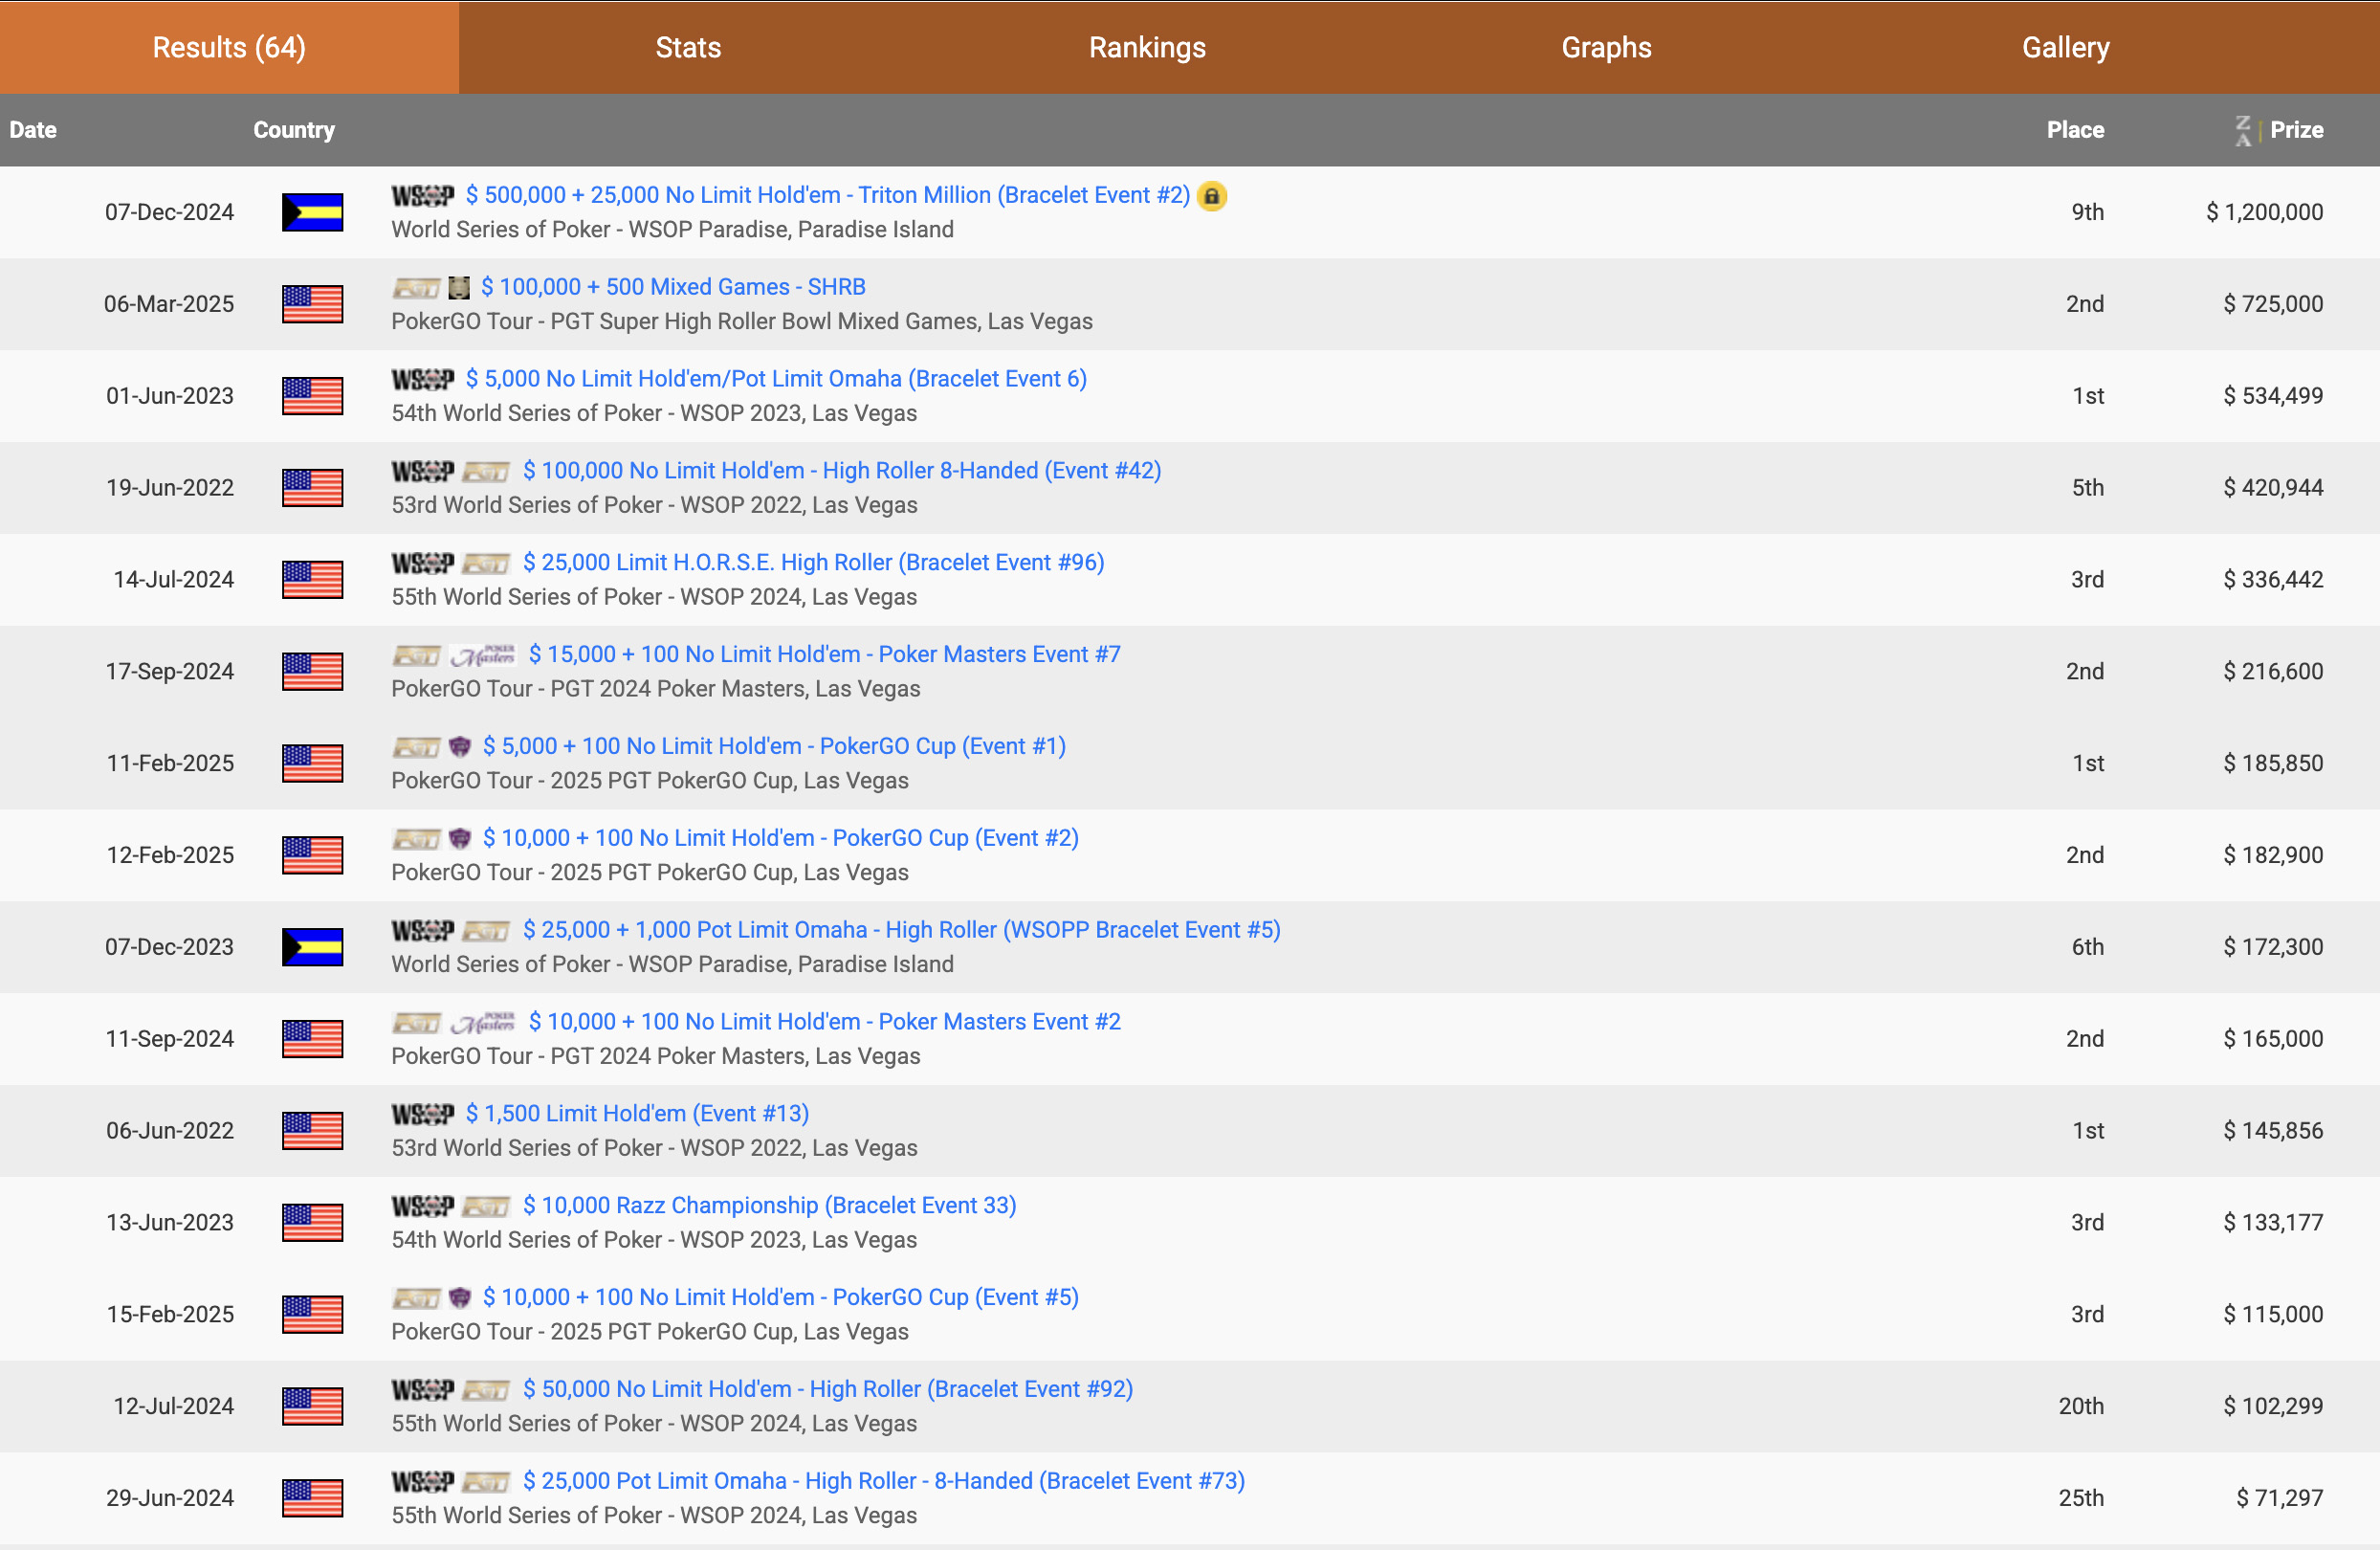Click the US flag on 06-Jun-2022 row
Viewport: 2380px width, 1550px height.
pos(312,1130)
